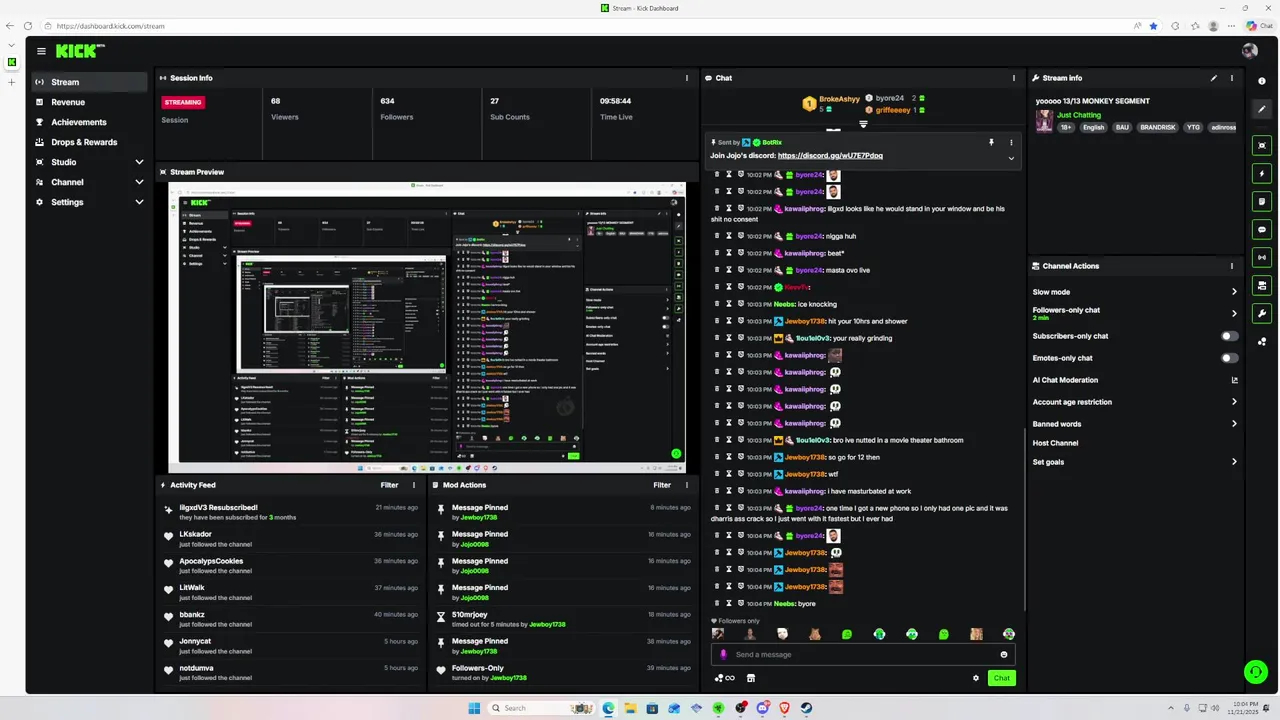Expand the chat leaderboard handle

pos(863,124)
